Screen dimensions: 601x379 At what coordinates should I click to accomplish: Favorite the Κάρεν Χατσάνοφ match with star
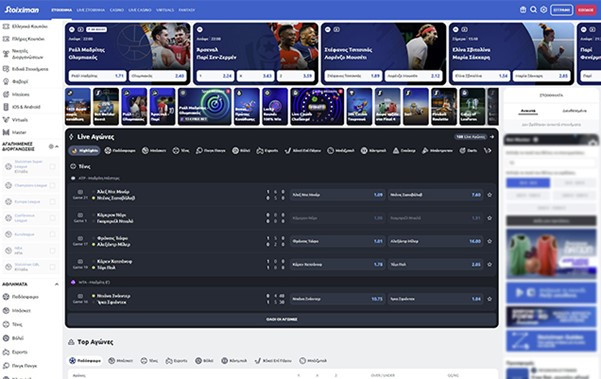pyautogui.click(x=489, y=264)
